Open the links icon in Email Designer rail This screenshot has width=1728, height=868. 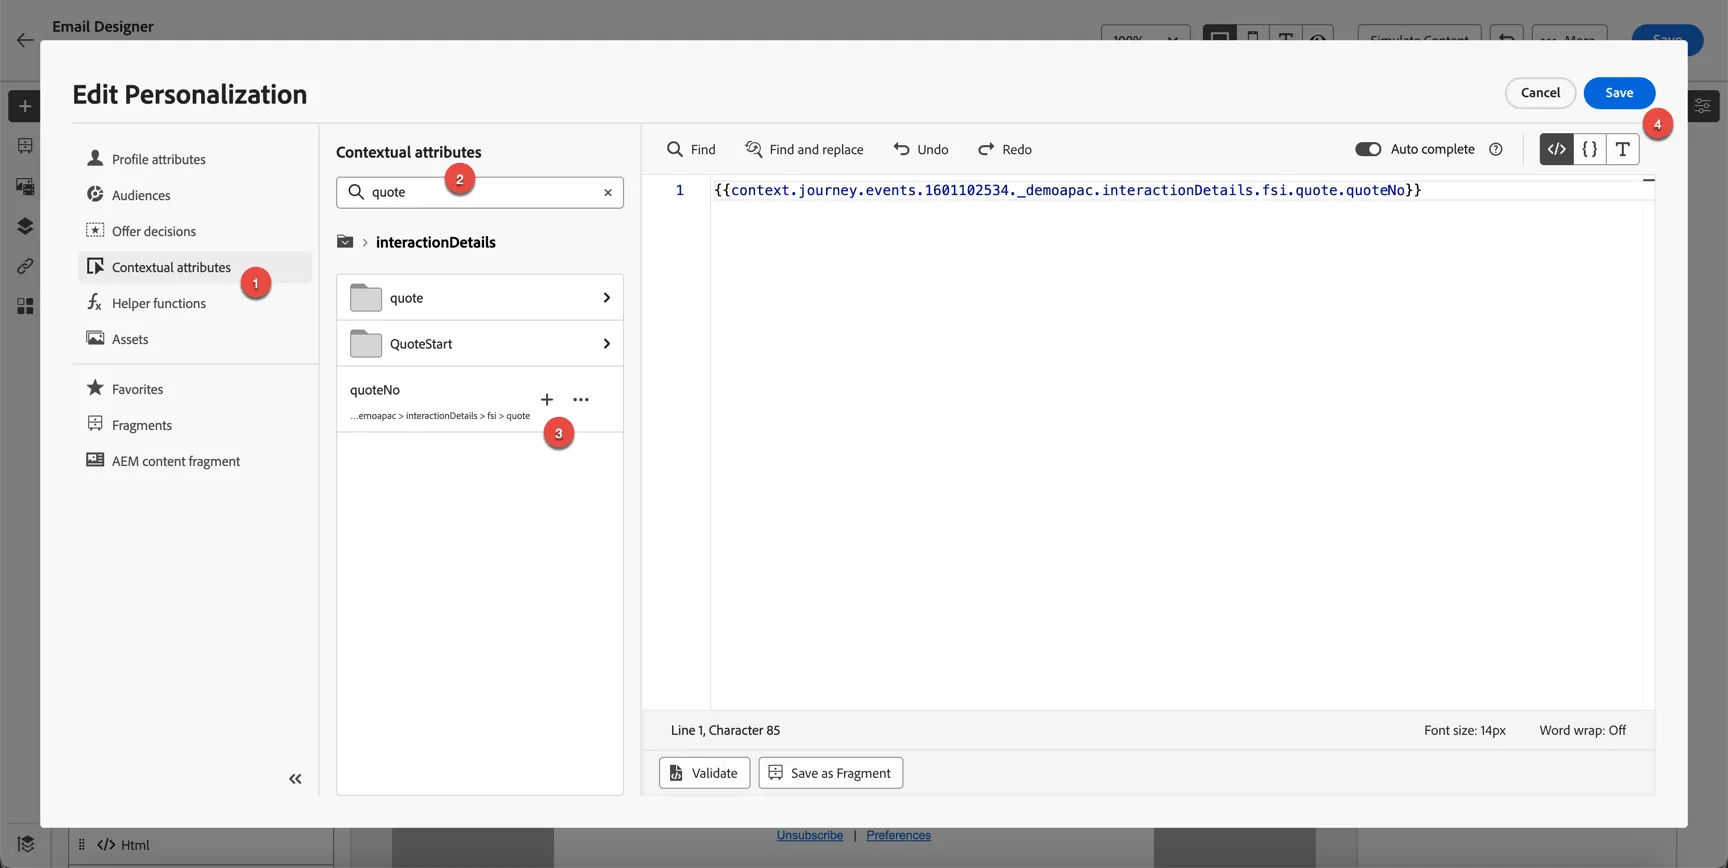[x=25, y=266]
